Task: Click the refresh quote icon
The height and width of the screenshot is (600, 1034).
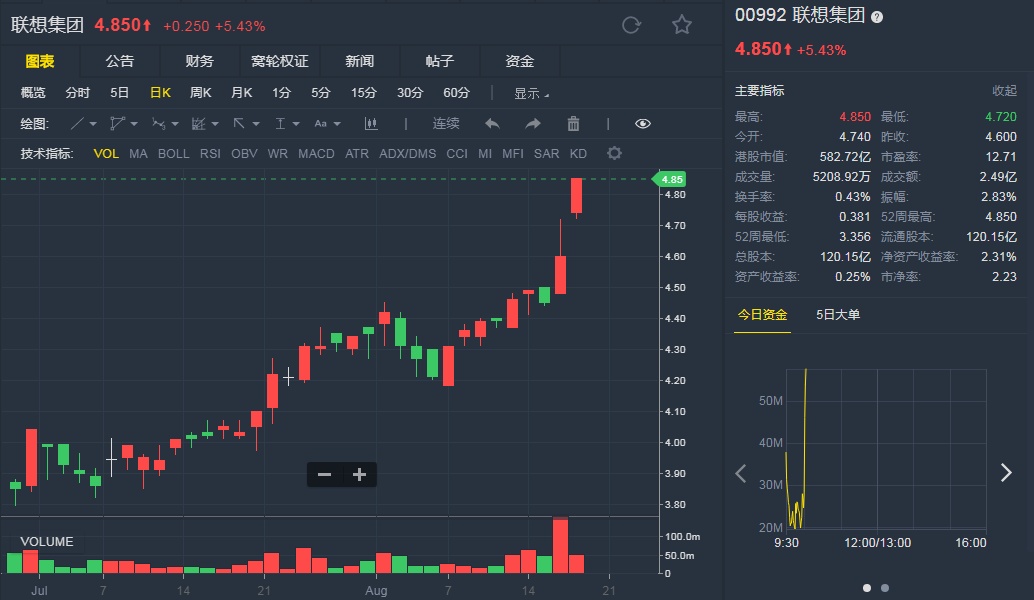Action: 631,25
